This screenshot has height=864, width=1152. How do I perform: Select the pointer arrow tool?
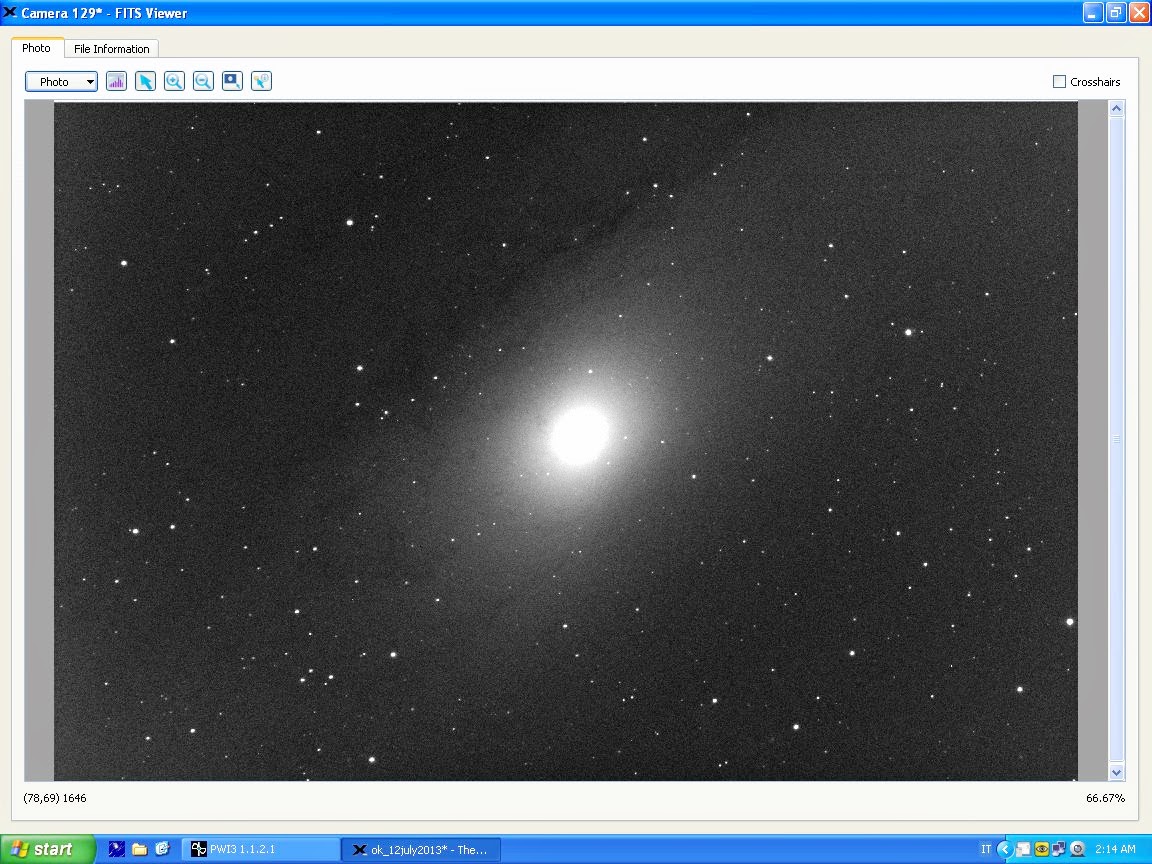pyautogui.click(x=145, y=82)
